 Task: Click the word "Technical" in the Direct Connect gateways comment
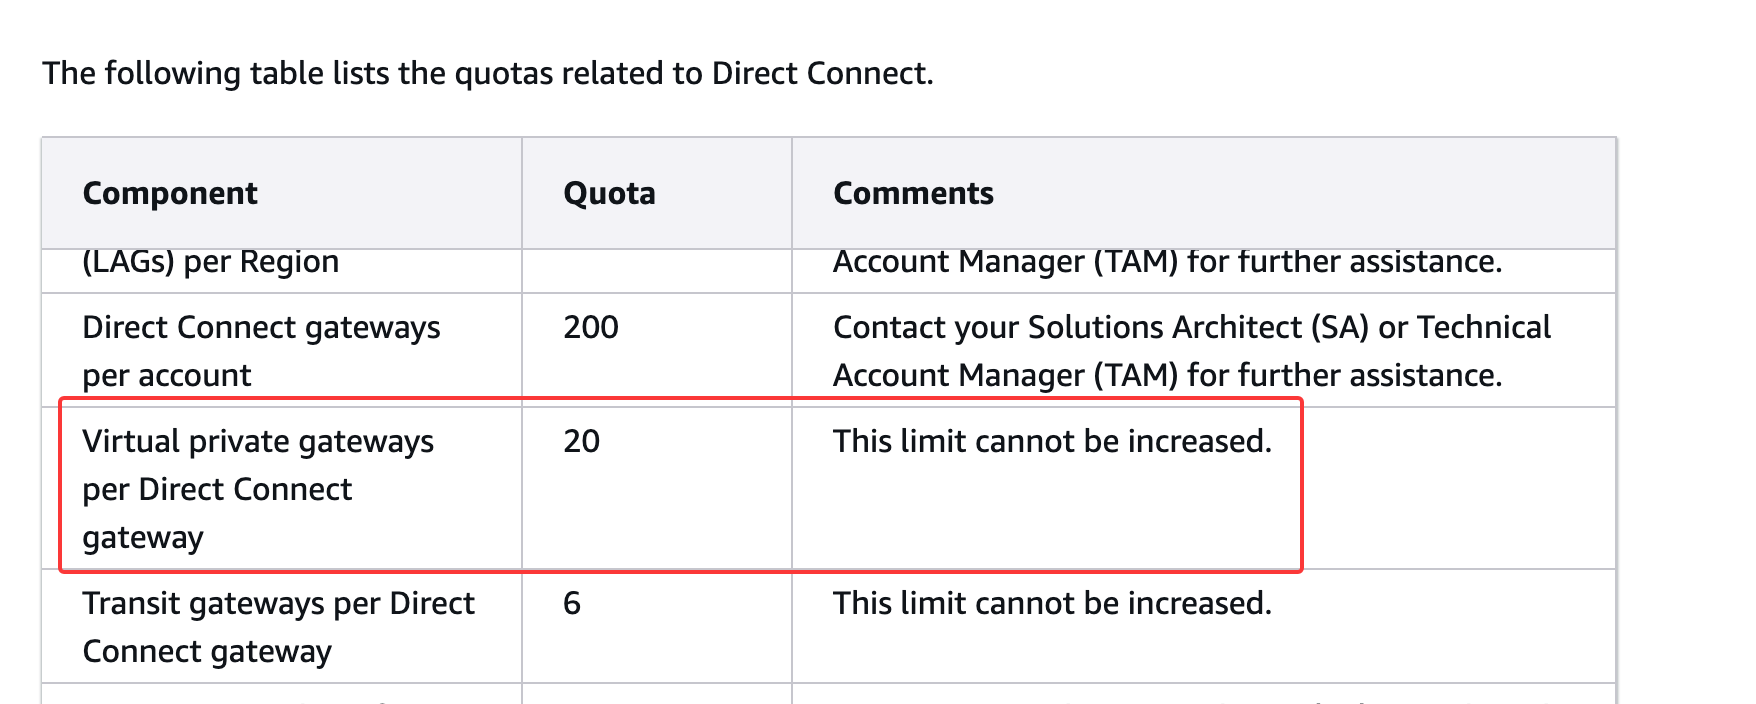coord(1484,327)
